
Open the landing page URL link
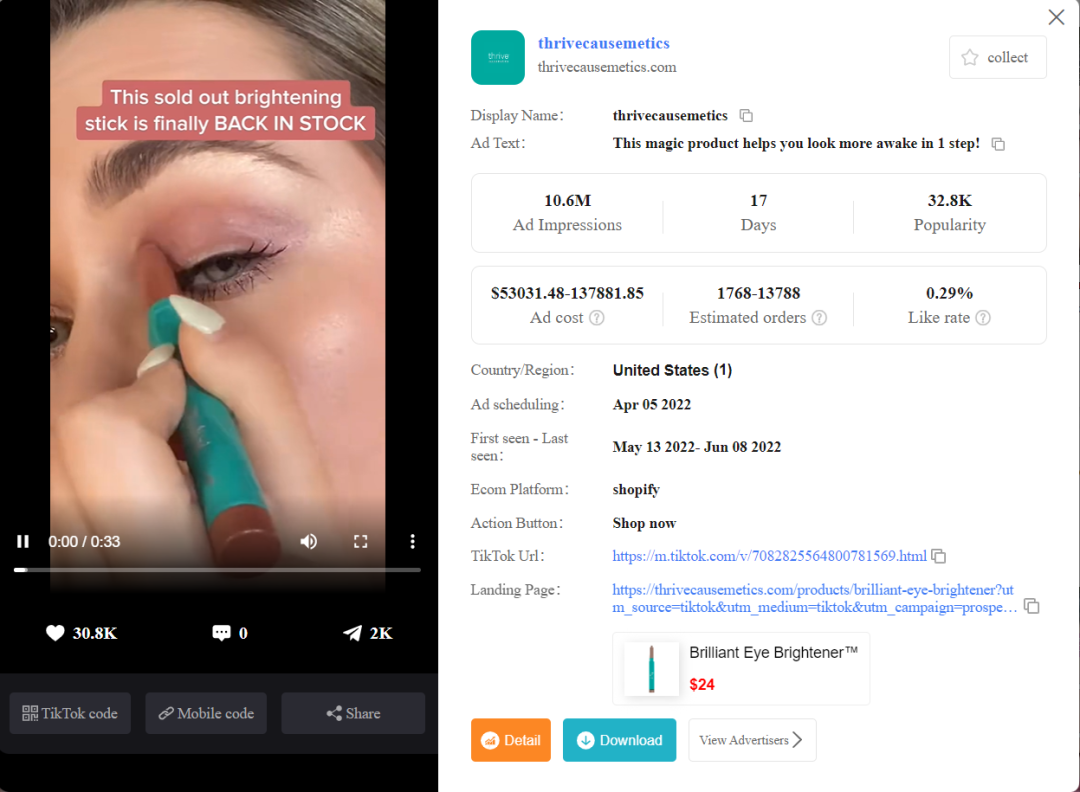814,598
